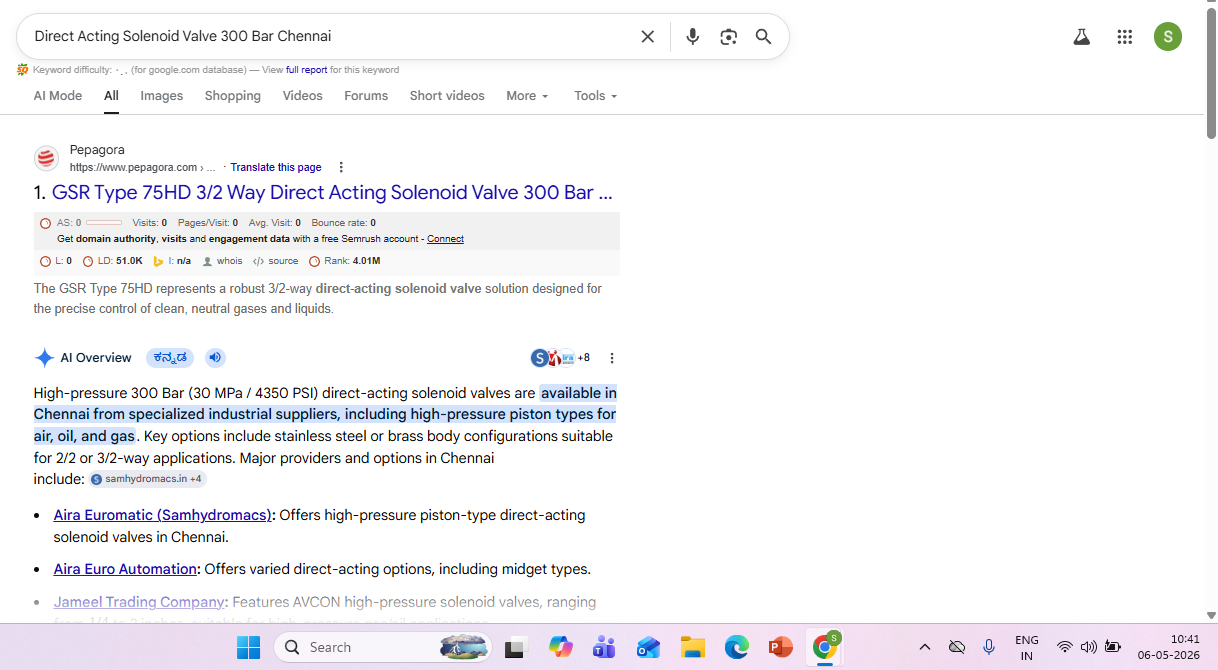Viewport: 1218px width, 670px height.
Task: Expand the Tools dropdown
Action: (x=595, y=96)
